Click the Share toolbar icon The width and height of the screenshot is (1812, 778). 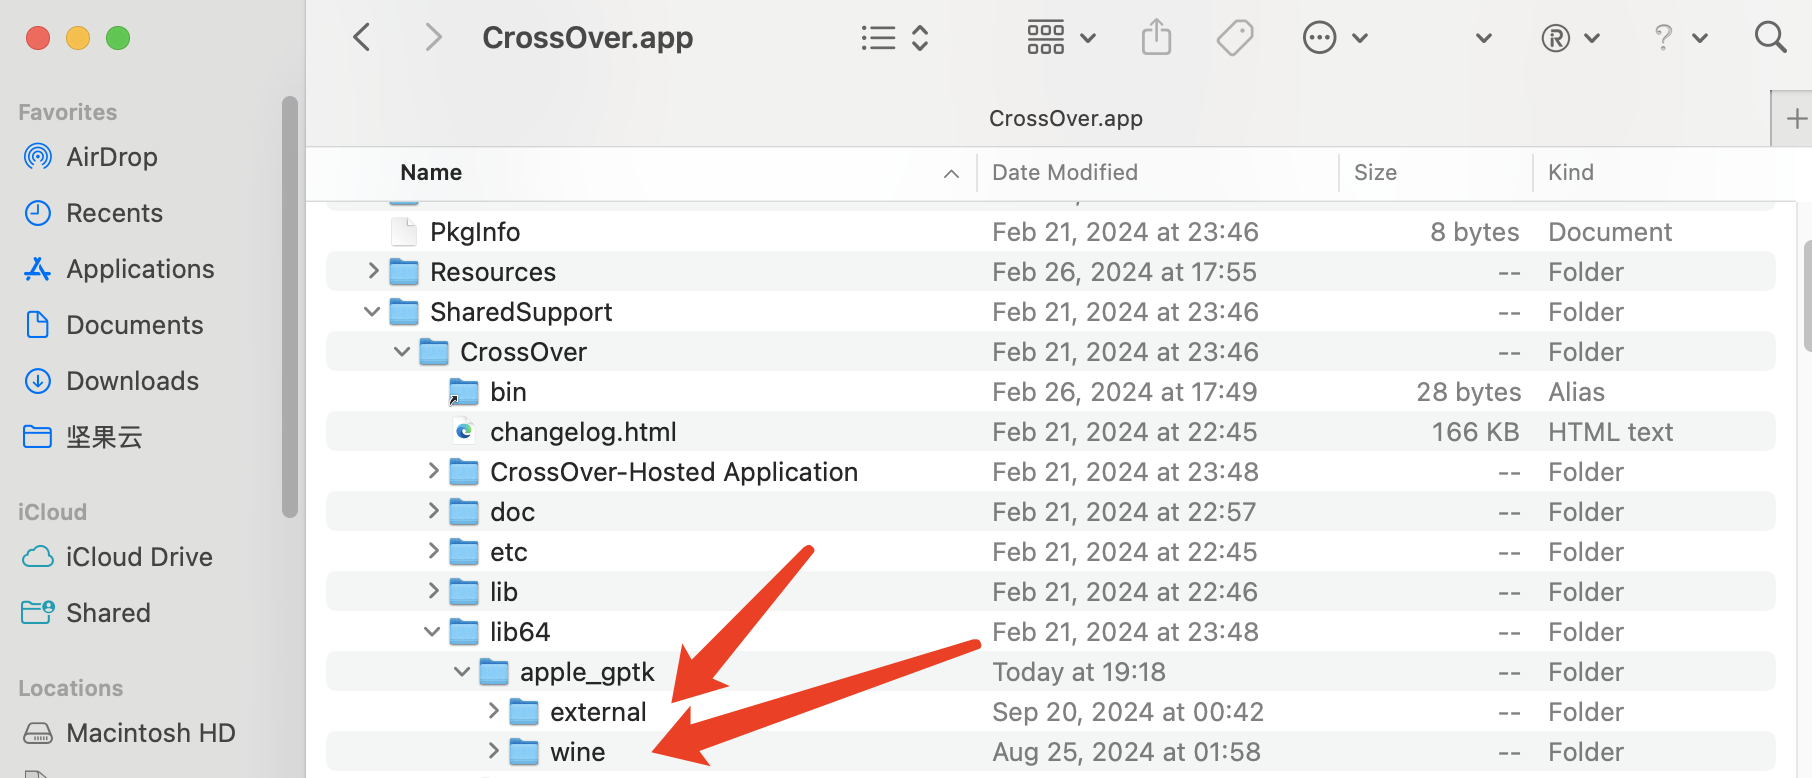click(1156, 38)
